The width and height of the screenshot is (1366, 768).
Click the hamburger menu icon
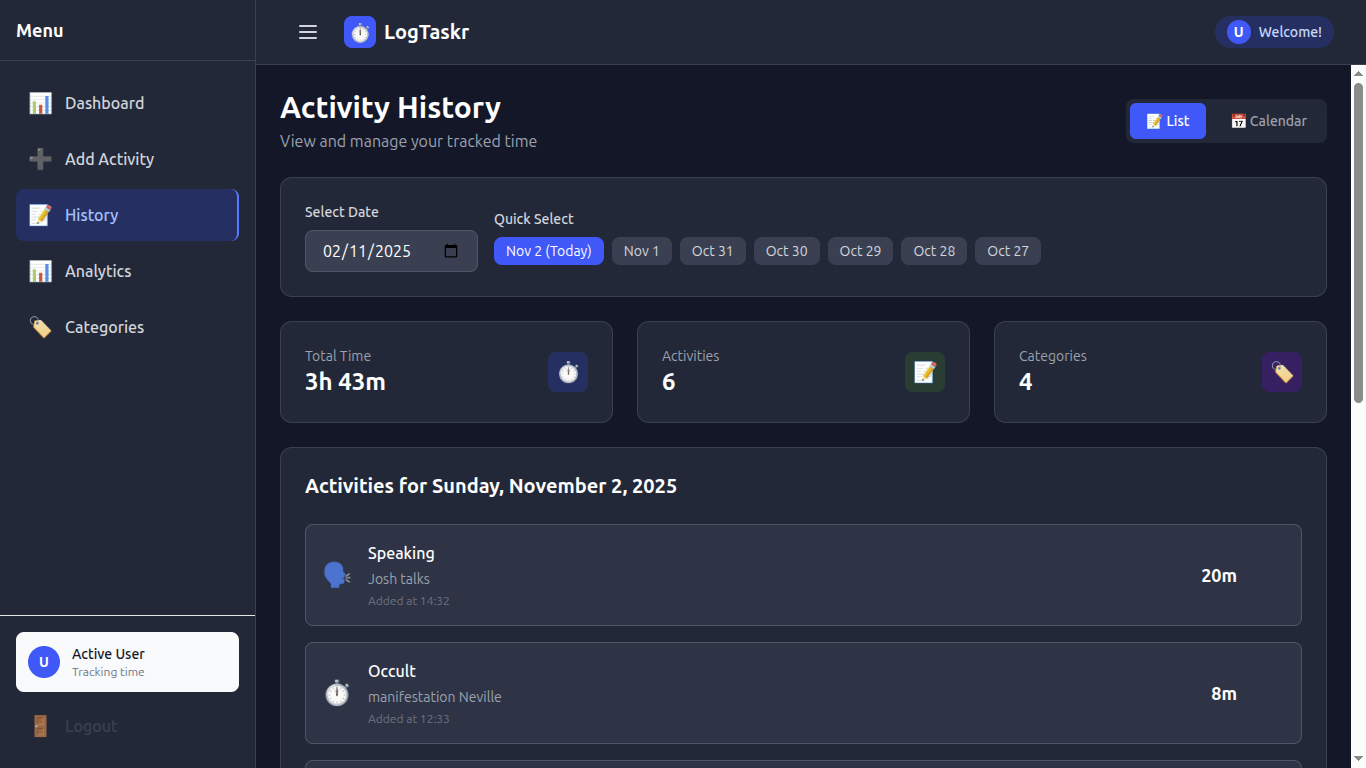tap(307, 31)
